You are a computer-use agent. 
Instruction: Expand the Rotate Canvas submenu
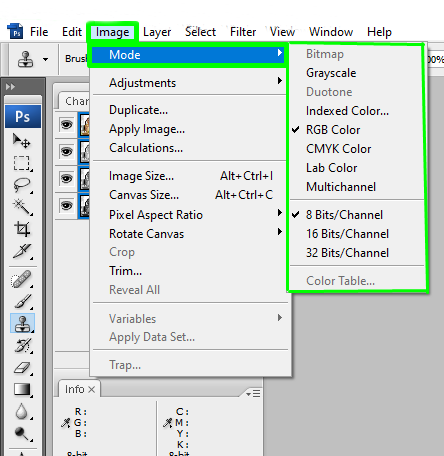(189, 234)
